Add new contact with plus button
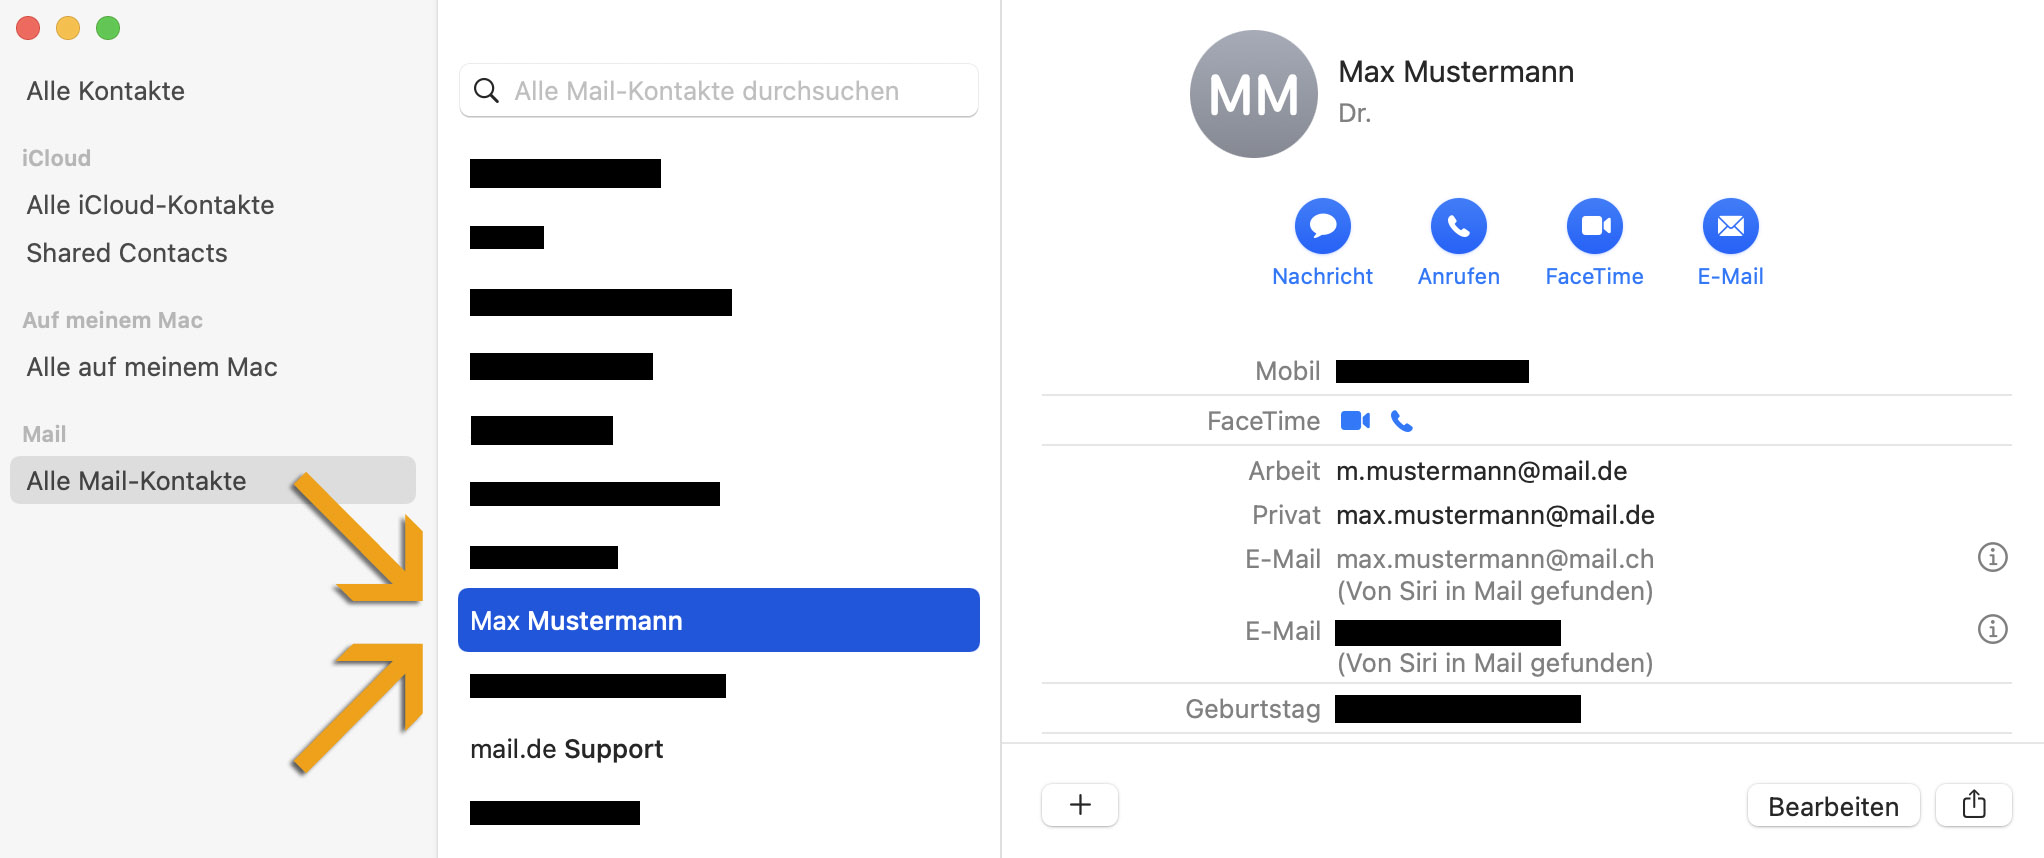Viewport: 2044px width, 858px height. pyautogui.click(x=1080, y=805)
